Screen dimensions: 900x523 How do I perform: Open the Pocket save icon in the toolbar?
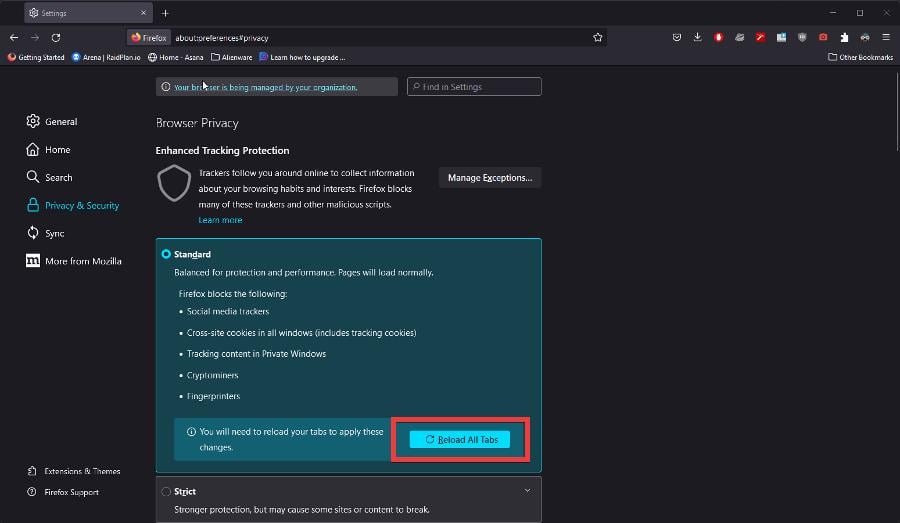677,37
